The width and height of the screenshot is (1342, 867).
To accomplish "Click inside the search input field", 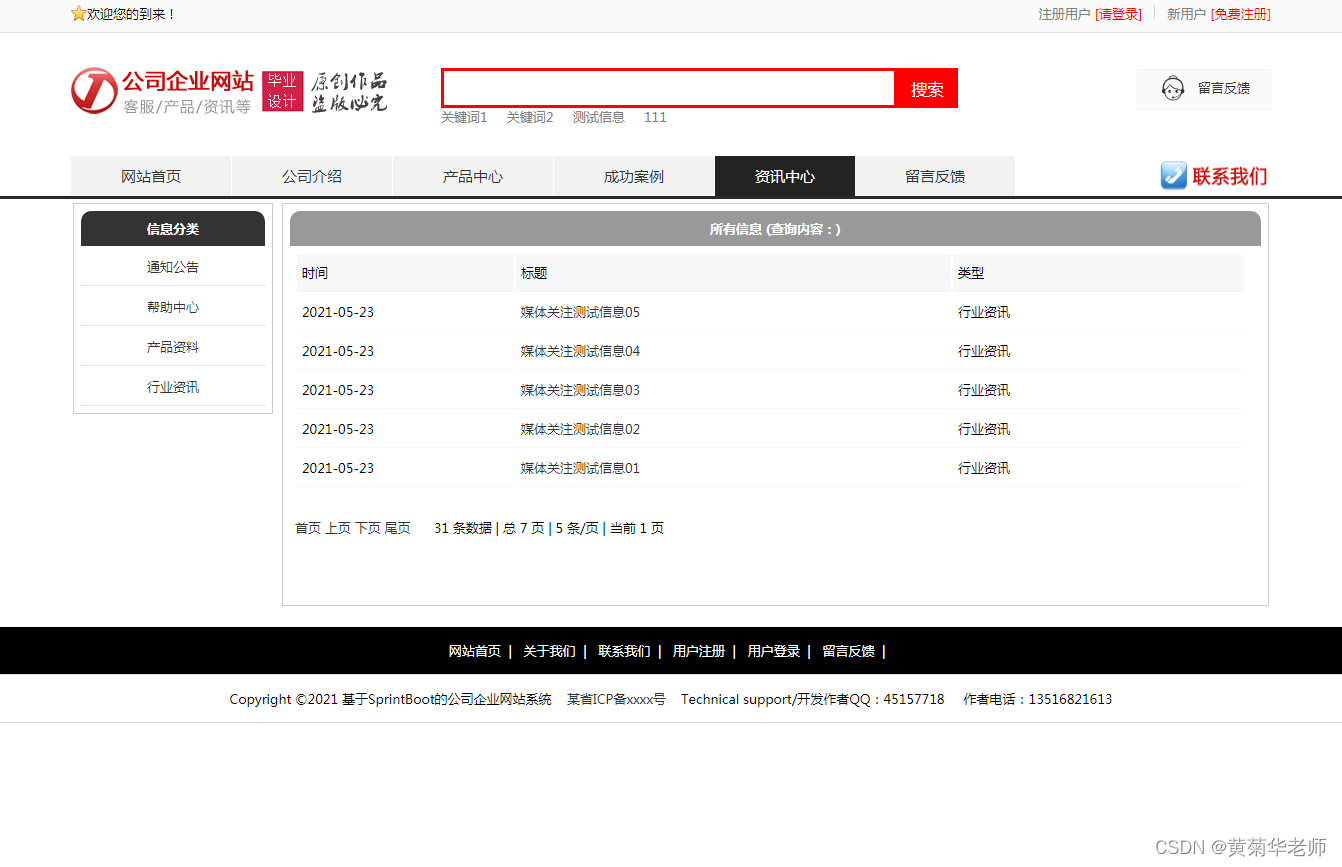I will pos(668,88).
